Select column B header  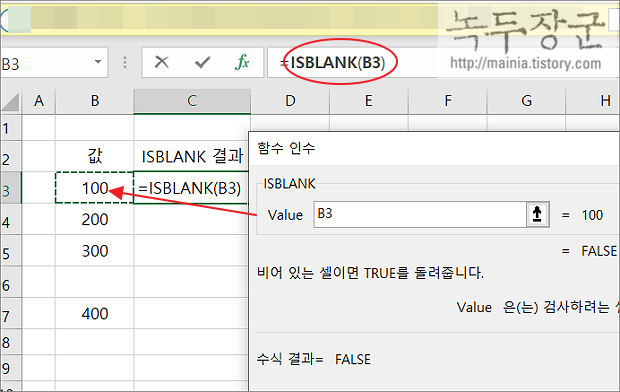tap(95, 101)
